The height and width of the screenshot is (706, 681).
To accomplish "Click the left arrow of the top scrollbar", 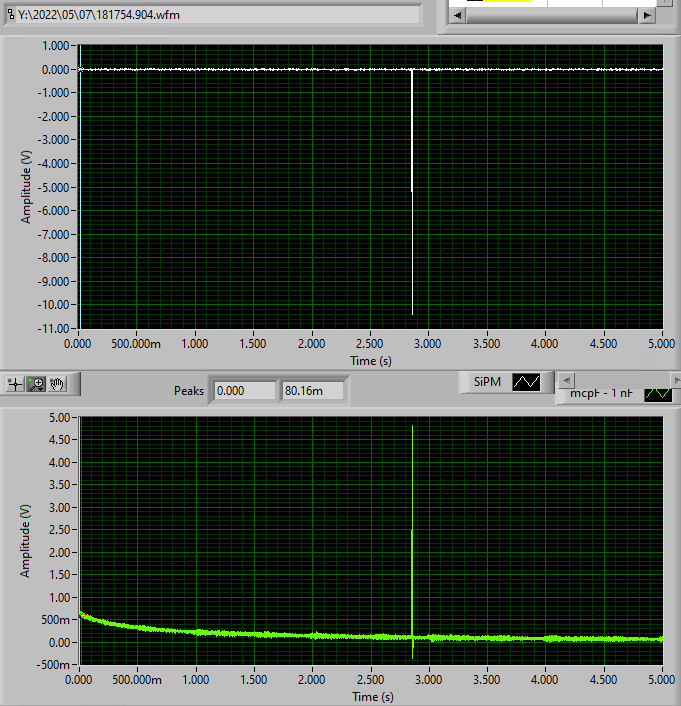I will (x=458, y=15).
